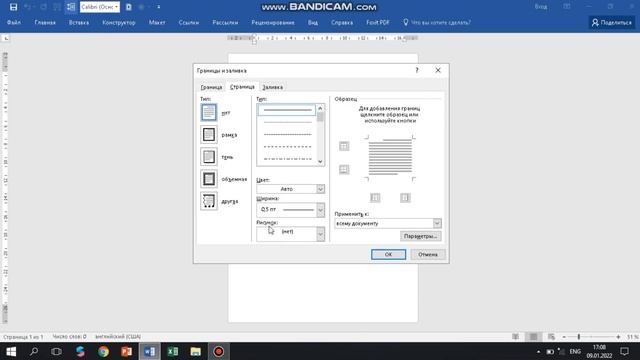Select the second thin line style in the list

tap(287, 122)
